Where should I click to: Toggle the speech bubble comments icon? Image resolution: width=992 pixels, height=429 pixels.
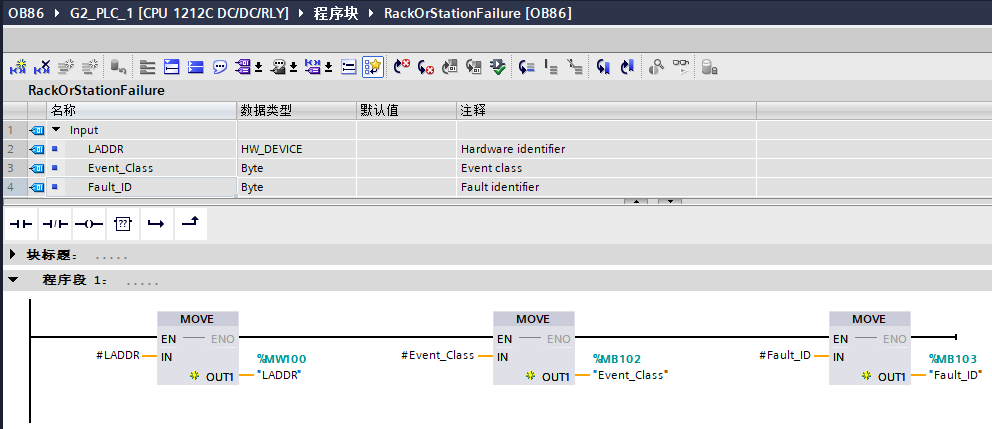click(219, 67)
